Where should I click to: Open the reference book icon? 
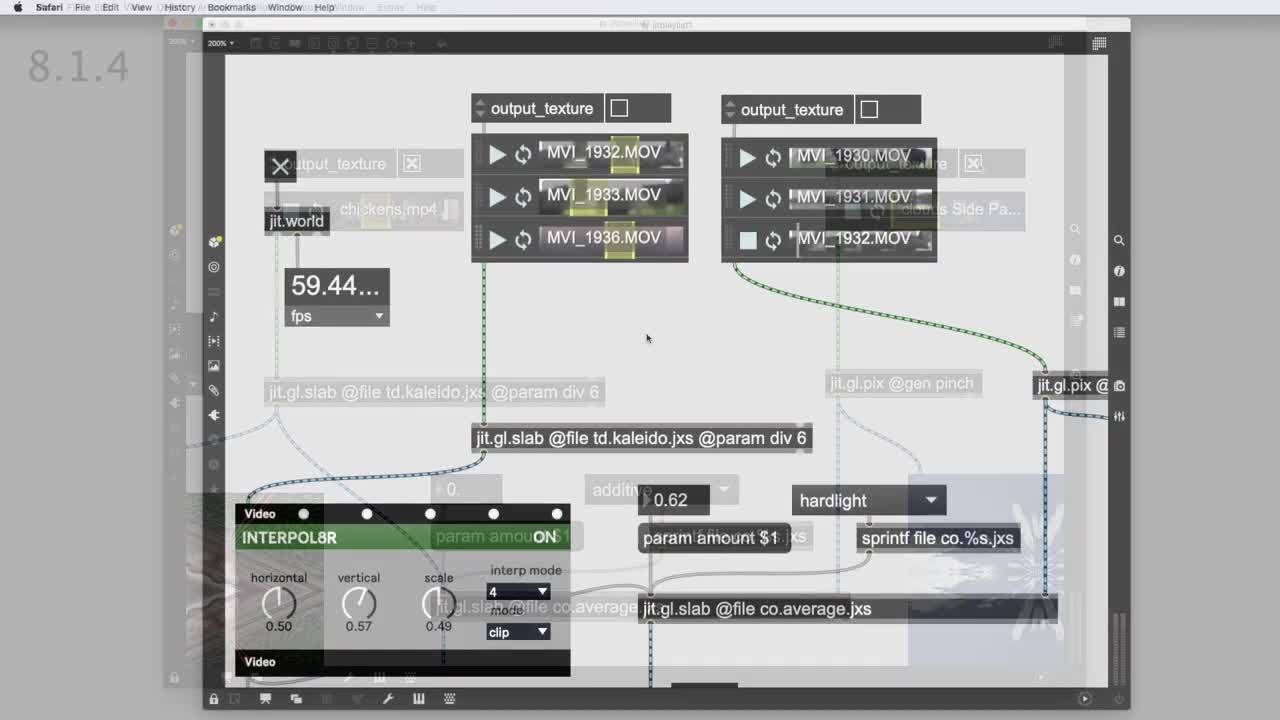(x=1119, y=301)
